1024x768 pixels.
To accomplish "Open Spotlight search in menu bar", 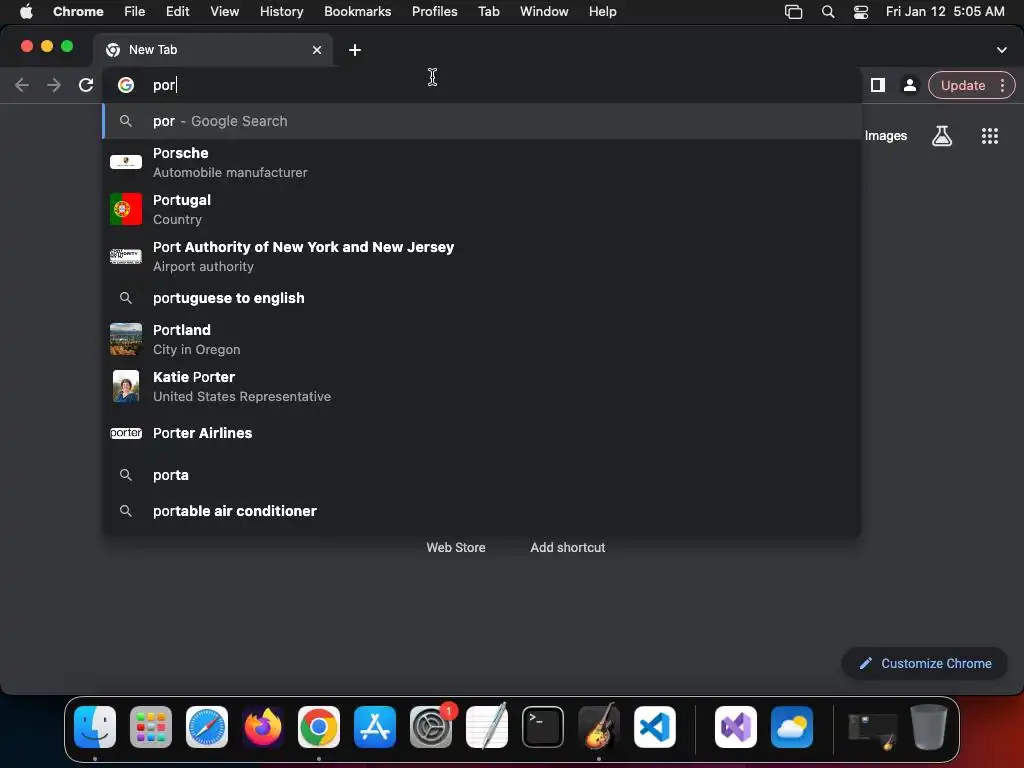I will pyautogui.click(x=827, y=12).
